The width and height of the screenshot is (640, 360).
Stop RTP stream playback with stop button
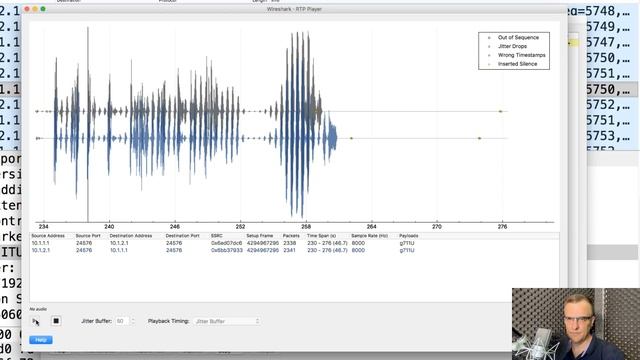coord(56,321)
